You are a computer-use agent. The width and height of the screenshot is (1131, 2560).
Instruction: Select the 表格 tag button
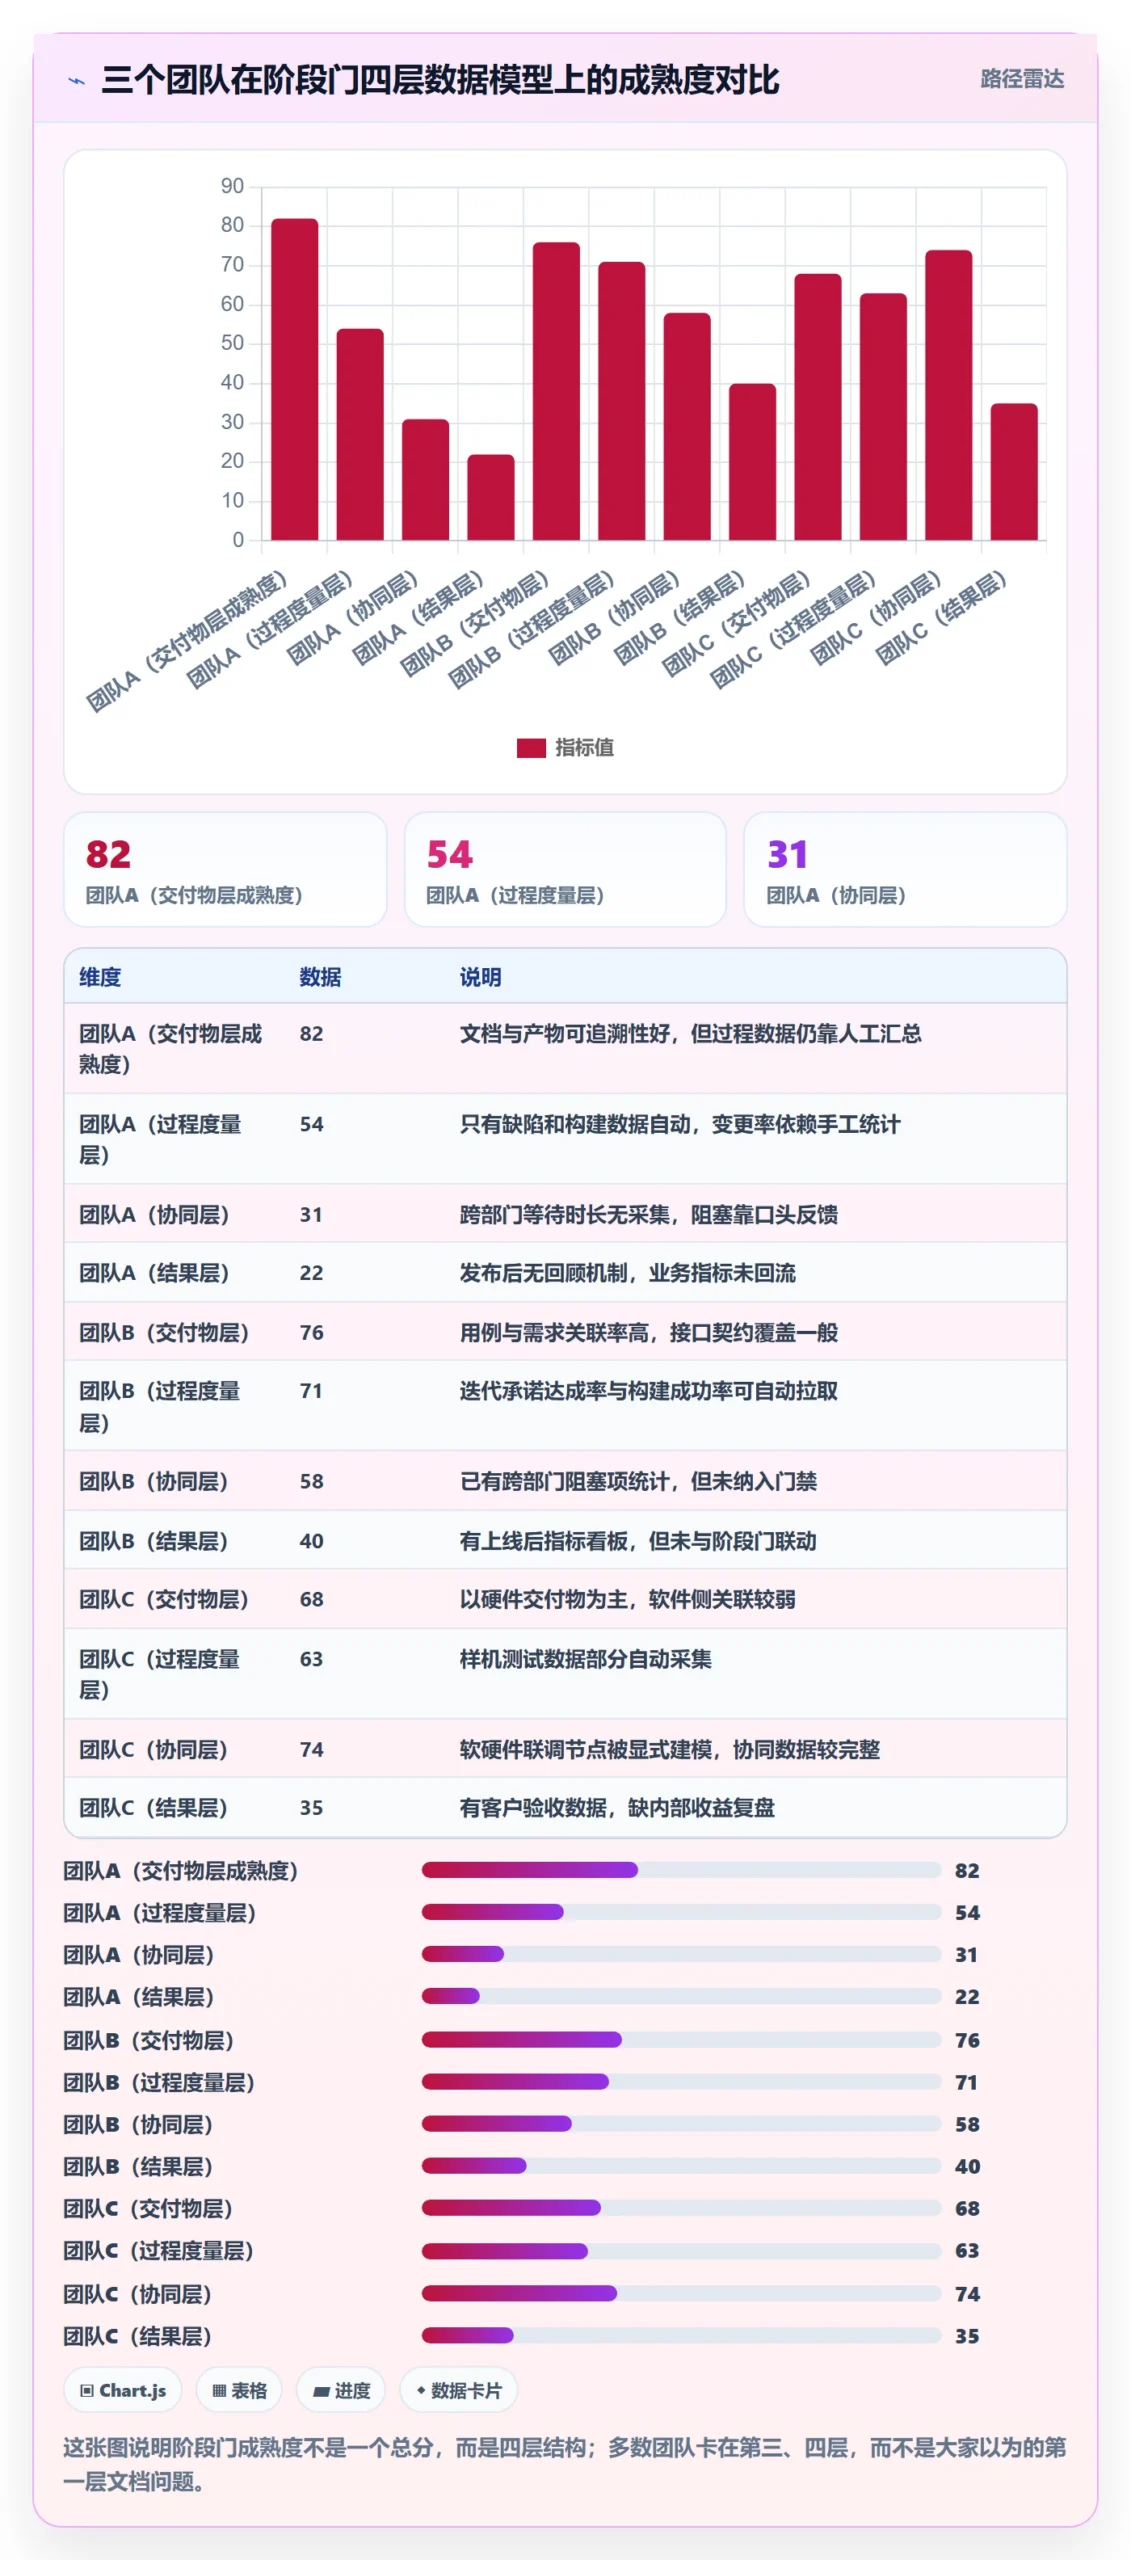[x=239, y=2390]
